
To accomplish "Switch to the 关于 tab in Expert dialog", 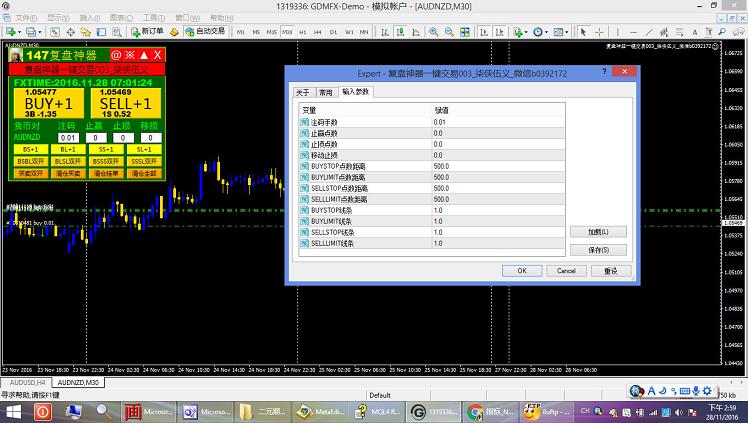I will pyautogui.click(x=303, y=92).
